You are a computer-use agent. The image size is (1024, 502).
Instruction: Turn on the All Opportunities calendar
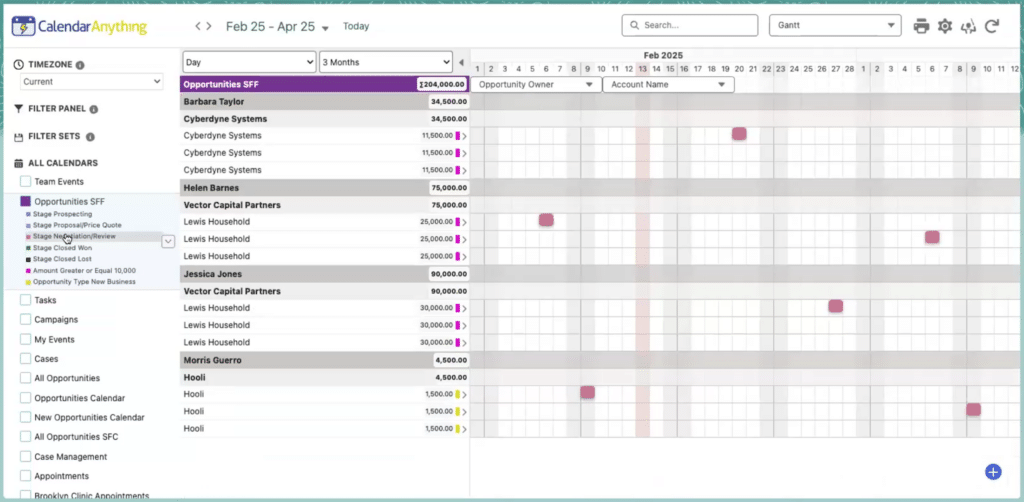click(25, 378)
